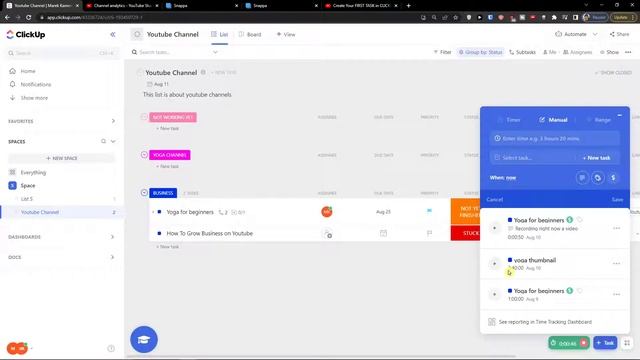Viewport: 640px width, 360px height.
Task: Click the Share button
Action: (x=620, y=34)
